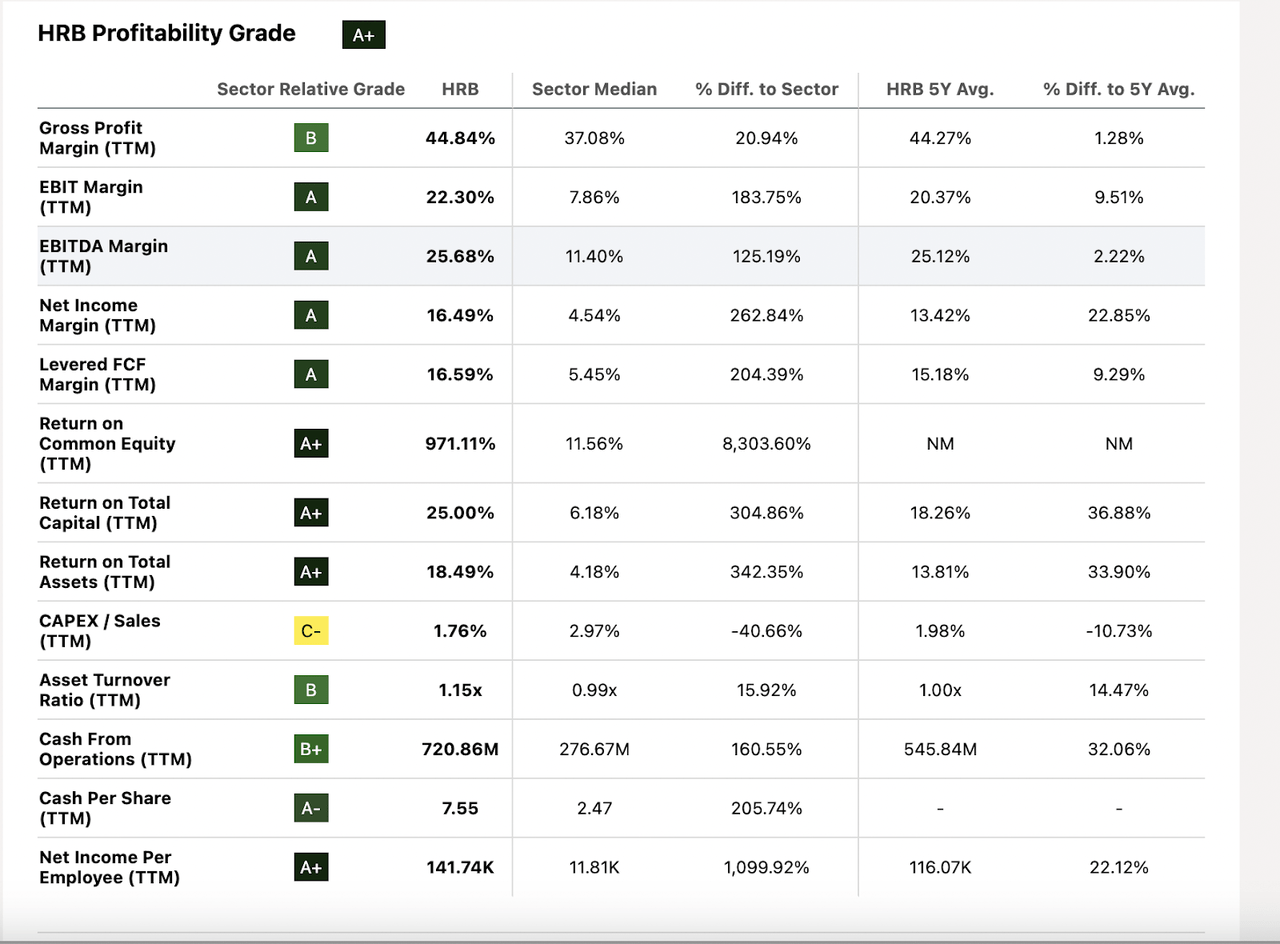Viewport: 1280px width, 944px height.
Task: Select the 18.49% return on total assets value
Action: pyautogui.click(x=460, y=571)
